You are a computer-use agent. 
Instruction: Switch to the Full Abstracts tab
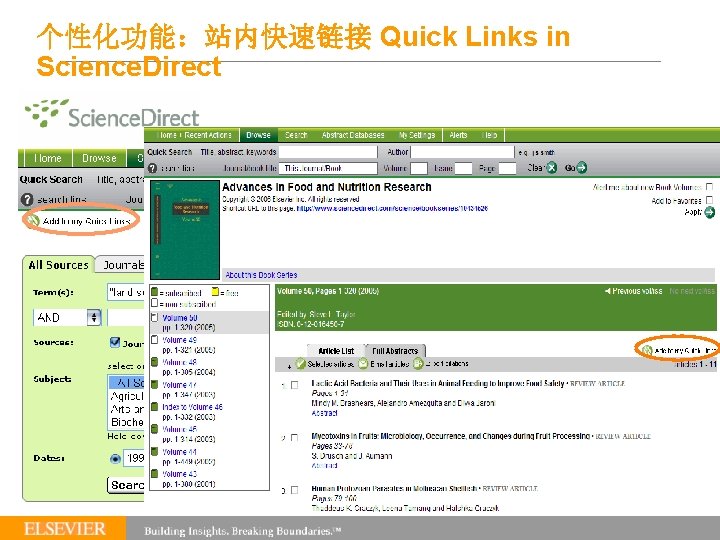[395, 351]
